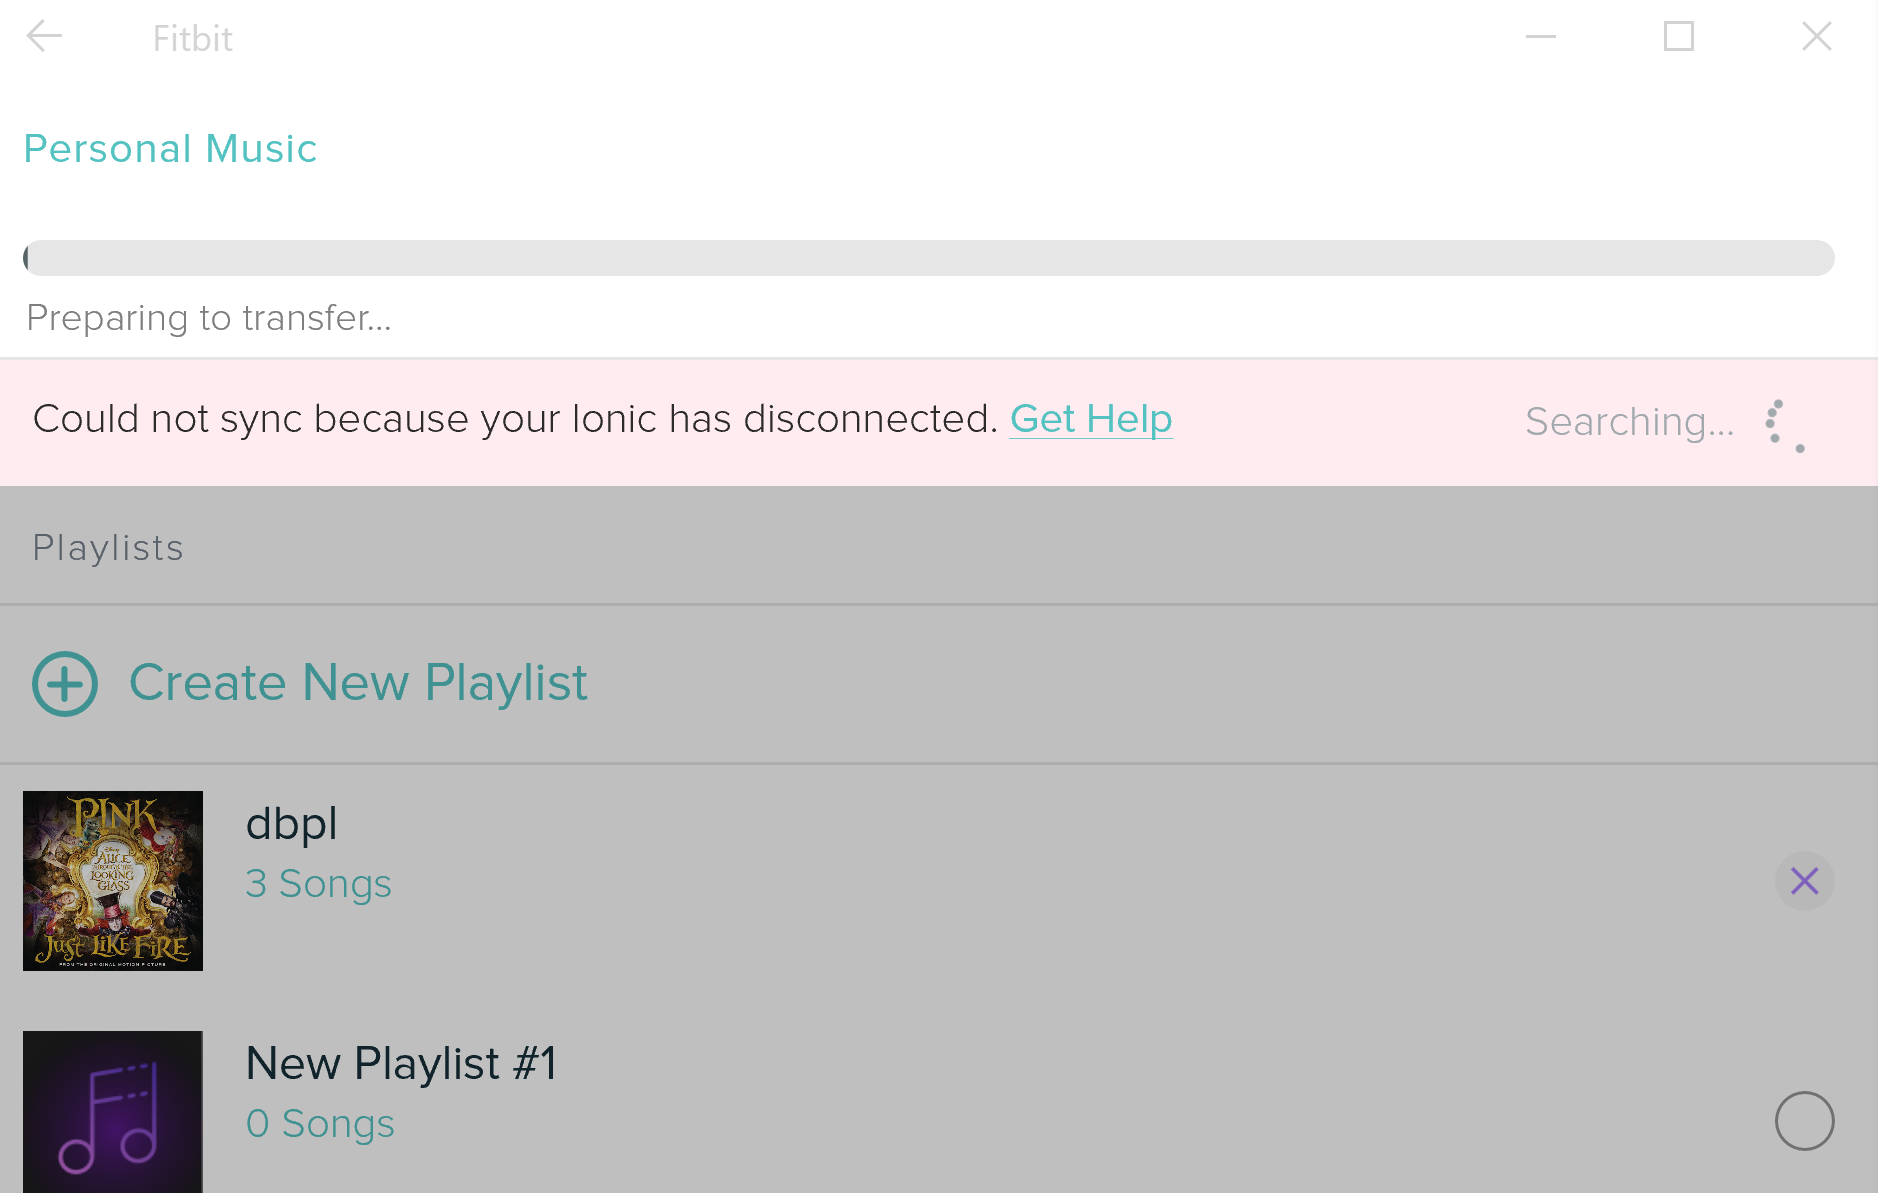The height and width of the screenshot is (1193, 1878).
Task: Remove dbpl playlist with purple X icon
Action: coord(1804,881)
